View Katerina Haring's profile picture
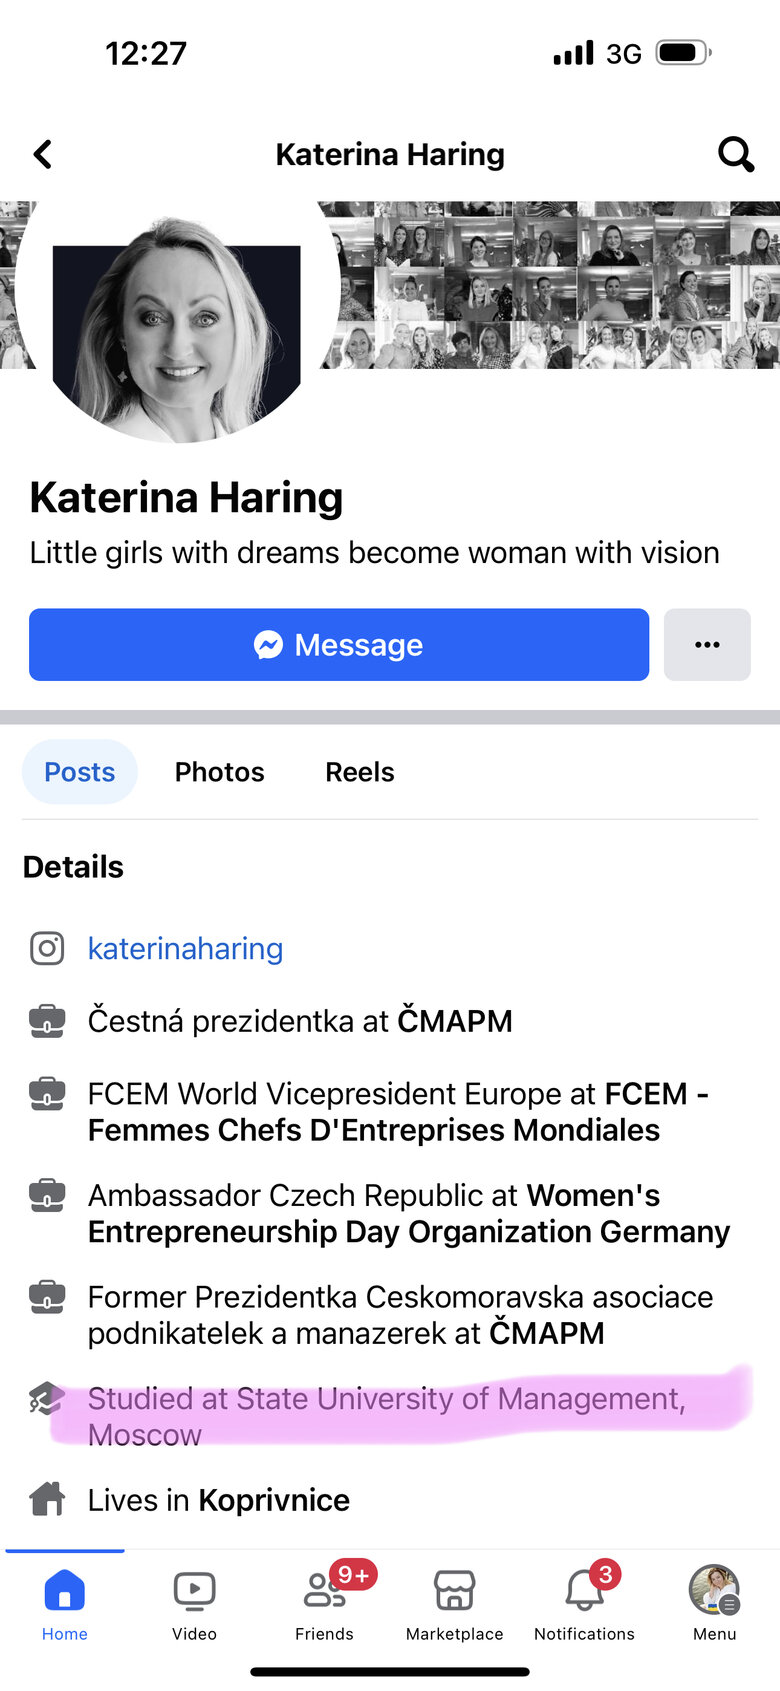Image resolution: width=780 pixels, height=1691 pixels. coord(177,320)
